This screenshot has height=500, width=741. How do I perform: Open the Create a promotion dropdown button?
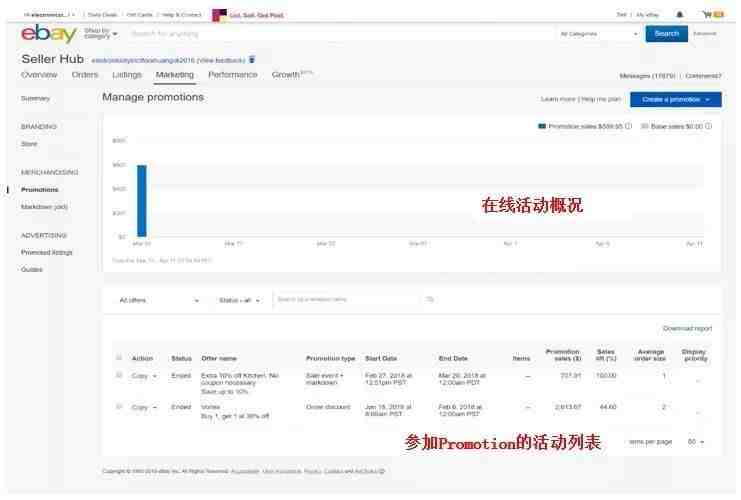[675, 100]
